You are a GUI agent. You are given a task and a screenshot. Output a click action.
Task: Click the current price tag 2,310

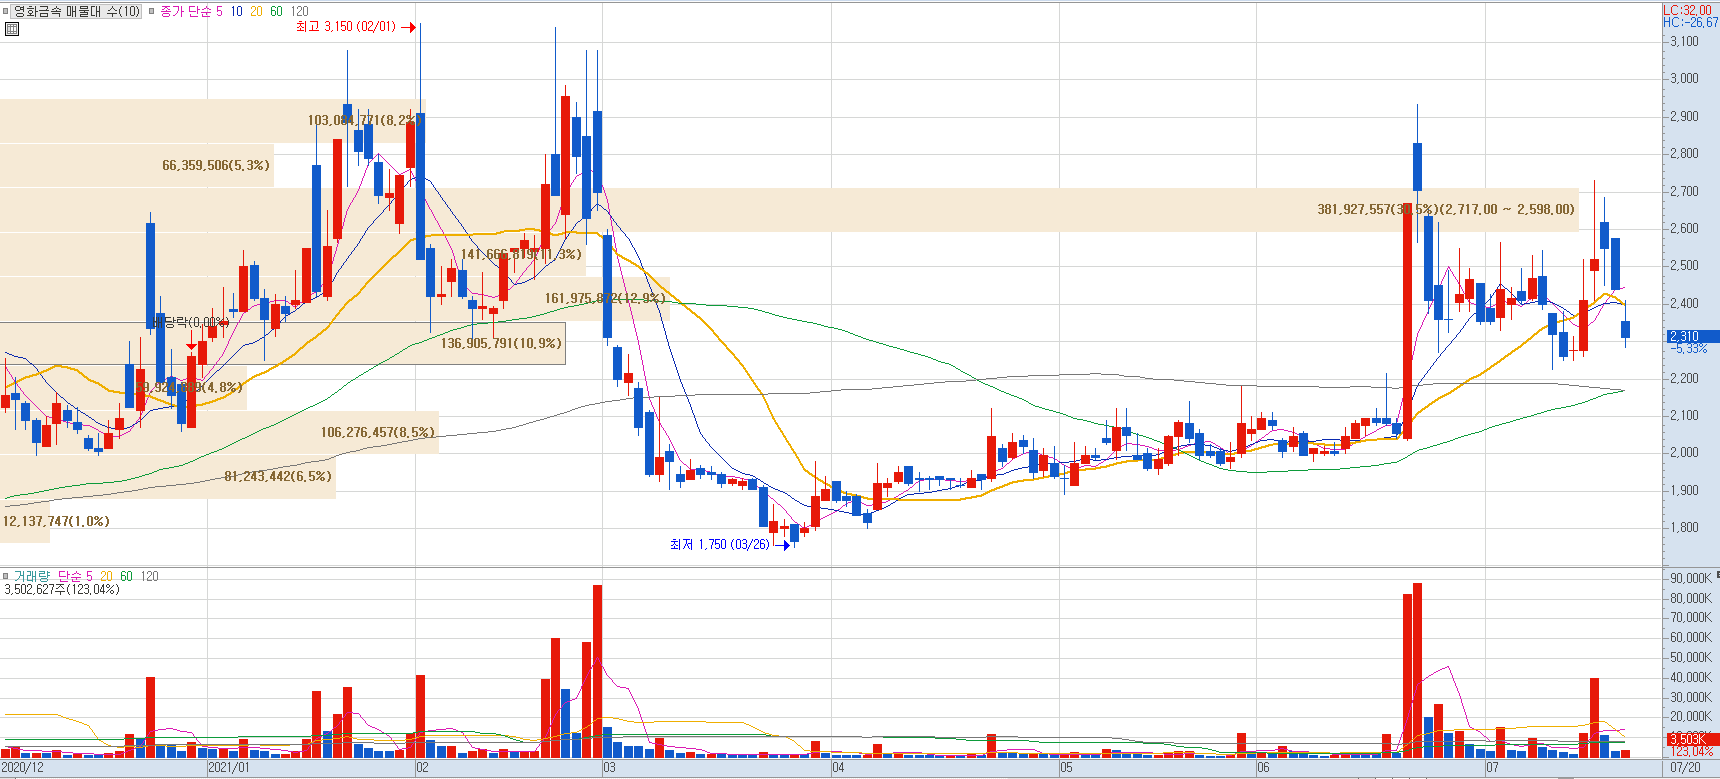pyautogui.click(x=1692, y=337)
